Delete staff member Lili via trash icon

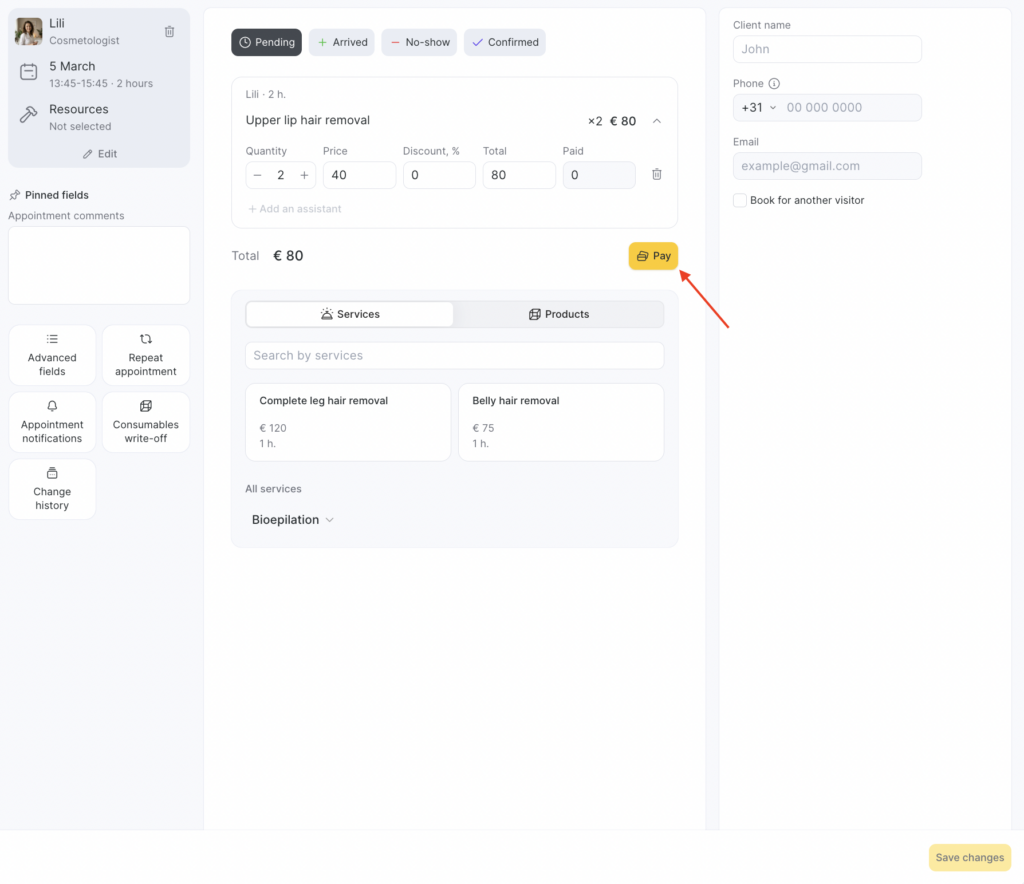pyautogui.click(x=169, y=32)
